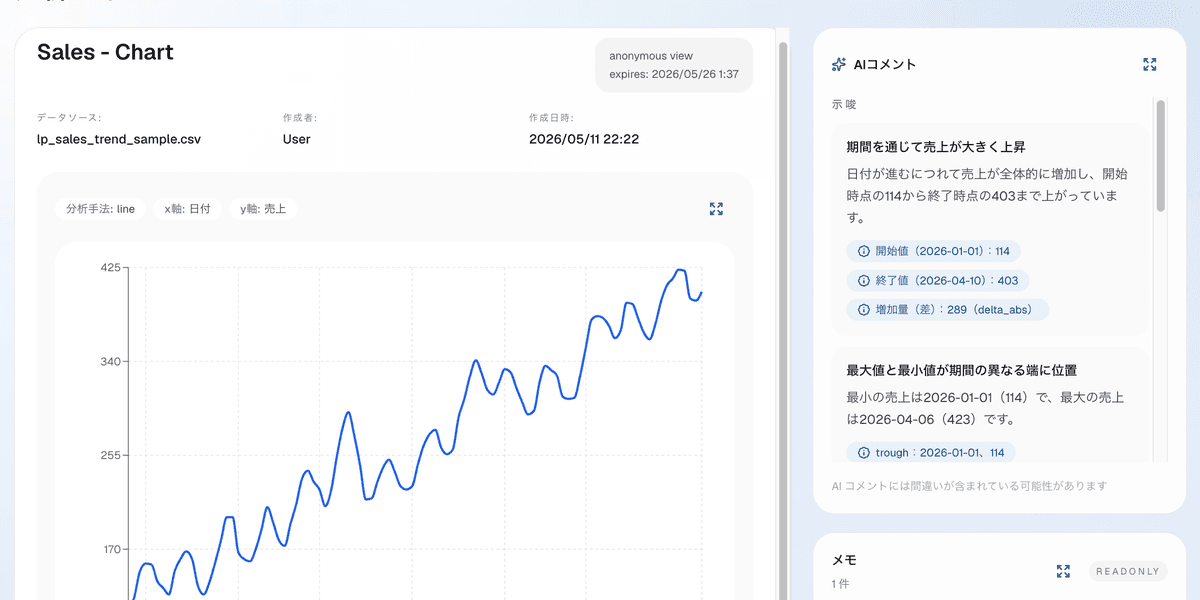Click the 1 件 memo count
The image size is (1200, 600).
pyautogui.click(x=840, y=584)
